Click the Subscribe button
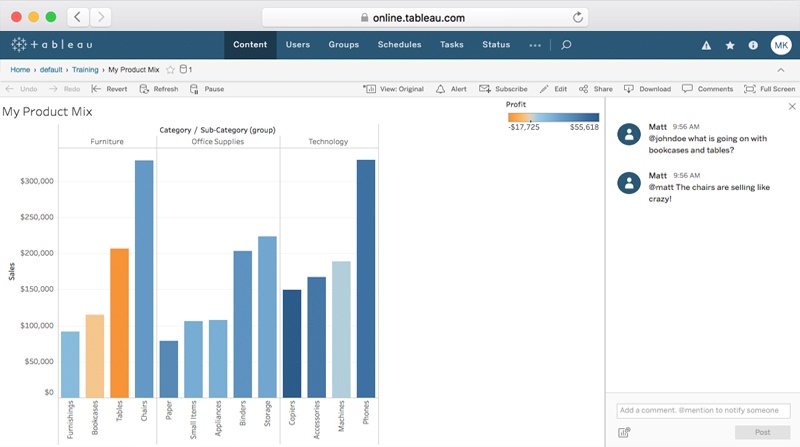The height and width of the screenshot is (447, 800). 503,89
